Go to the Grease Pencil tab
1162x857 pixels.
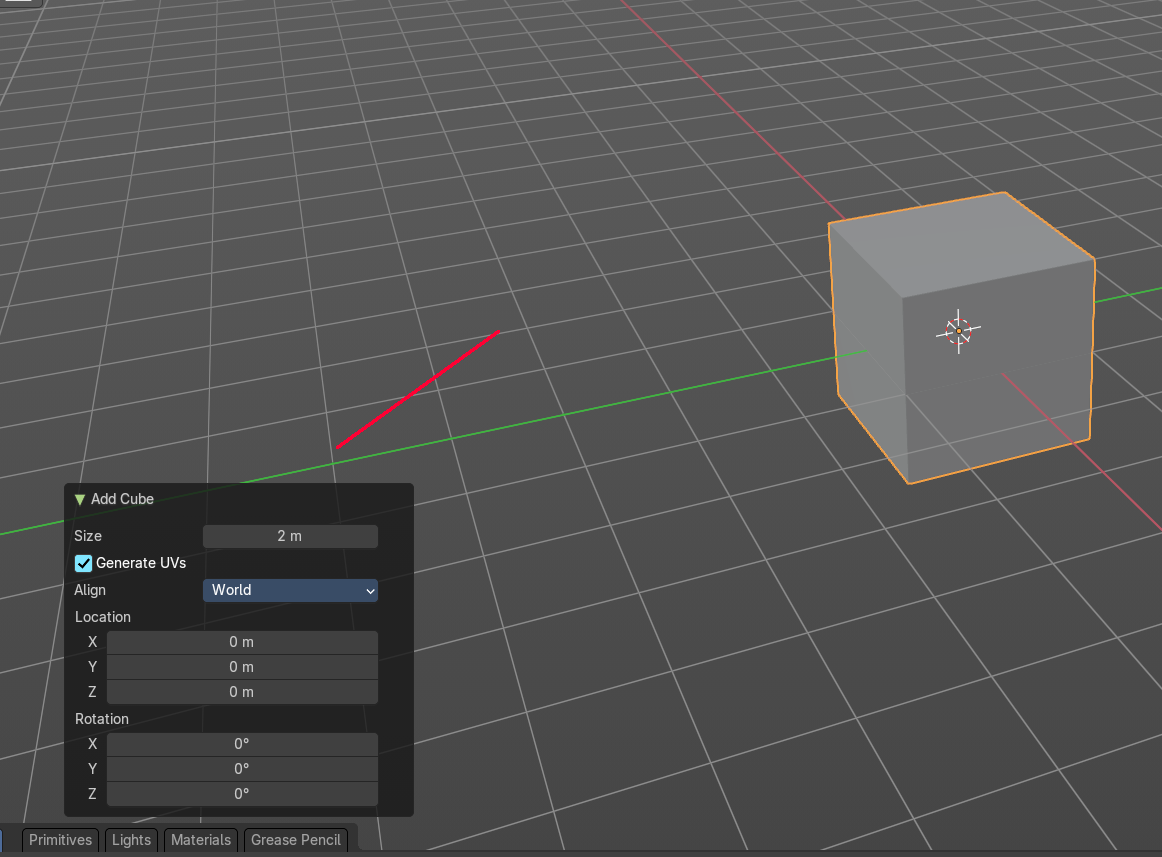point(296,840)
